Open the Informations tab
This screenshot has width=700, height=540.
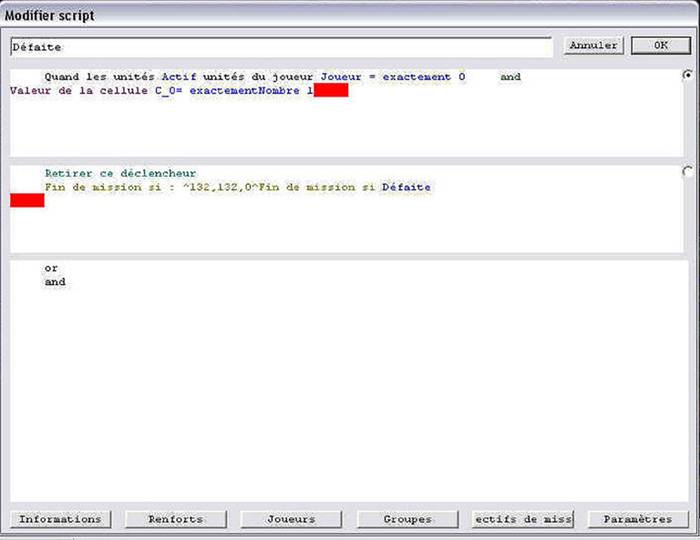pyautogui.click(x=61, y=519)
